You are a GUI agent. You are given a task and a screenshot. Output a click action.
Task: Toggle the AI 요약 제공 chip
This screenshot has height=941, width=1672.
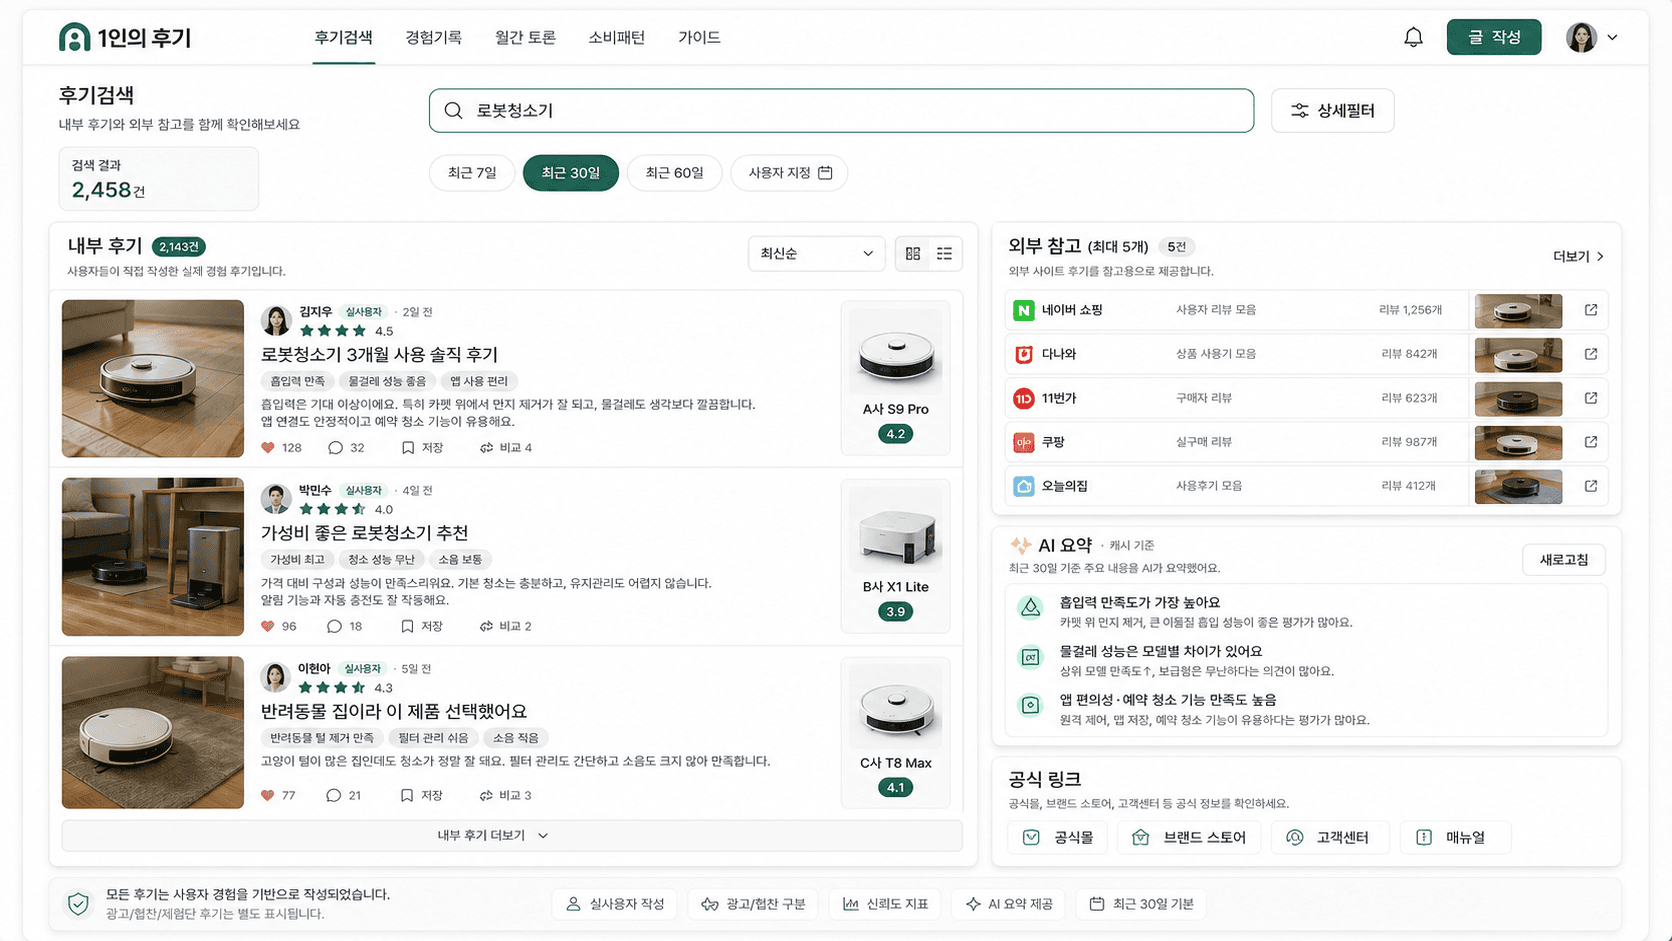point(1008,904)
